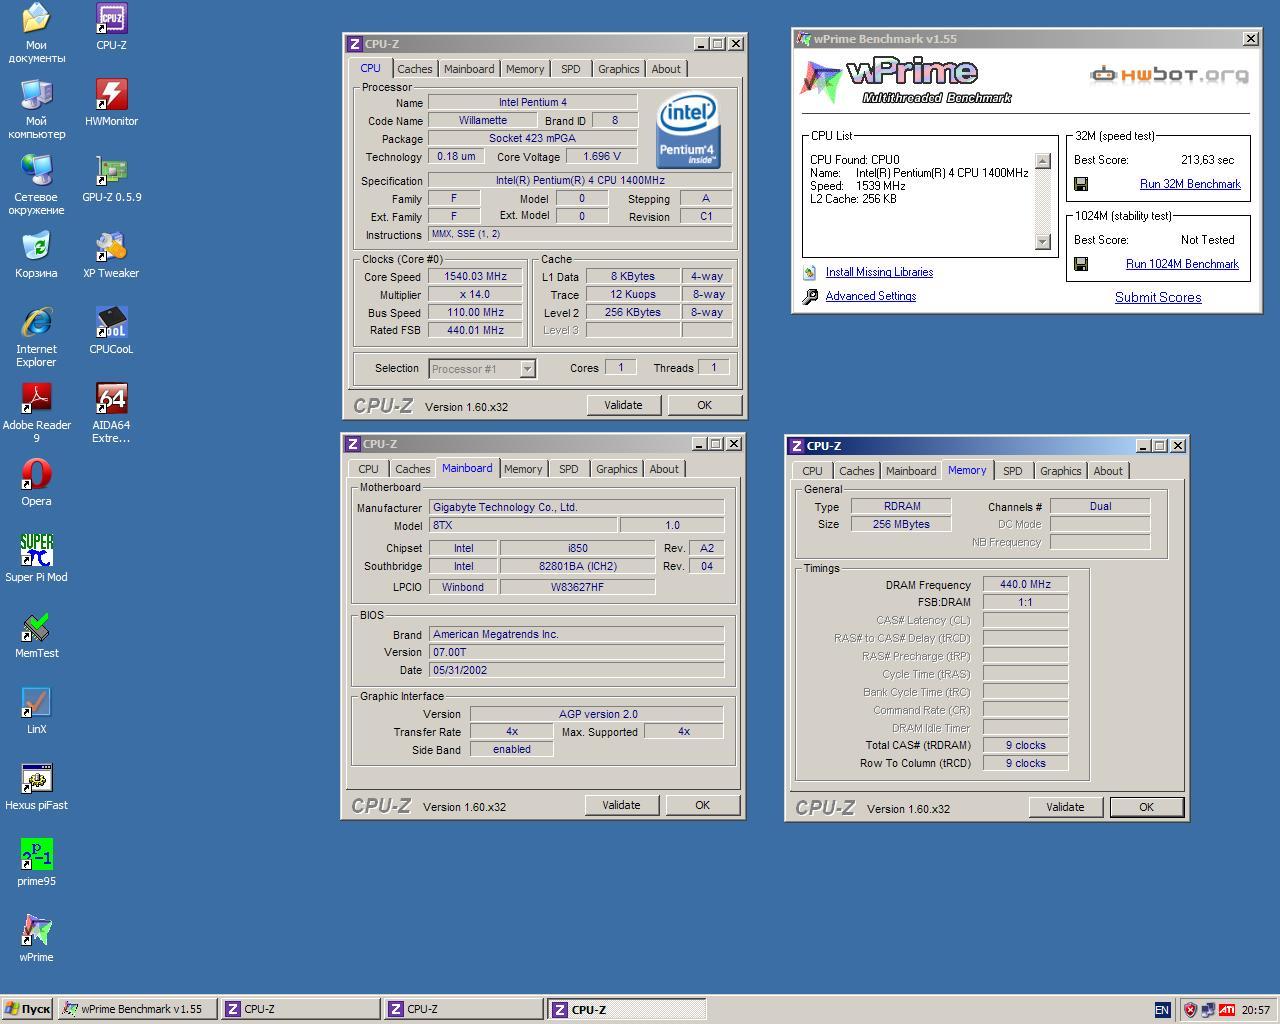Open the MemTest shortcut
The image size is (1280, 1024).
[x=36, y=634]
